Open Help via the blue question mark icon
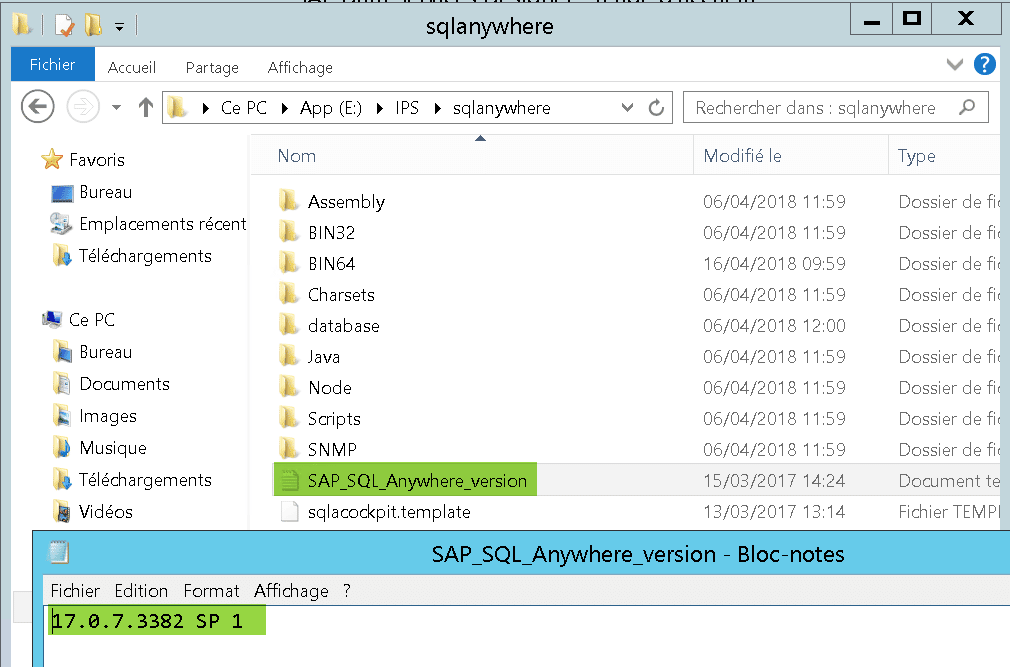The width and height of the screenshot is (1010, 667). 985,65
